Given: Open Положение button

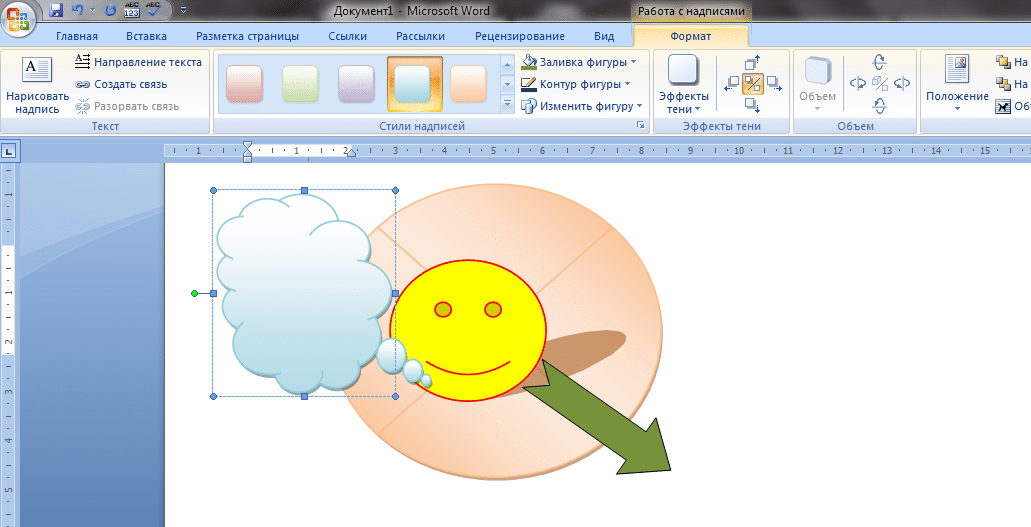Looking at the screenshot, I should (957, 85).
